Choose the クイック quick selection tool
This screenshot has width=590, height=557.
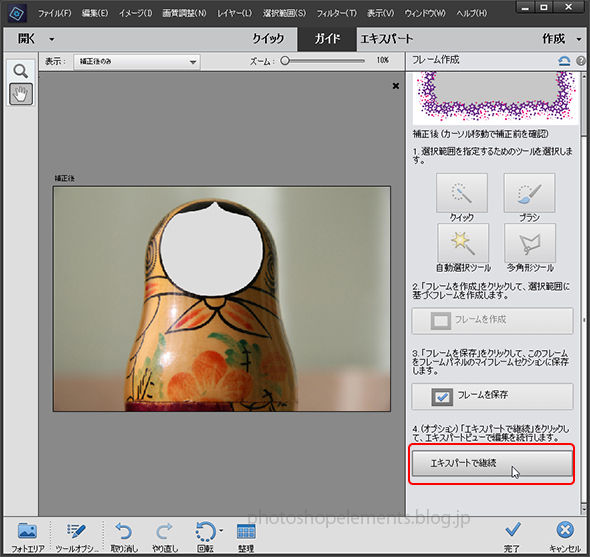pos(462,193)
